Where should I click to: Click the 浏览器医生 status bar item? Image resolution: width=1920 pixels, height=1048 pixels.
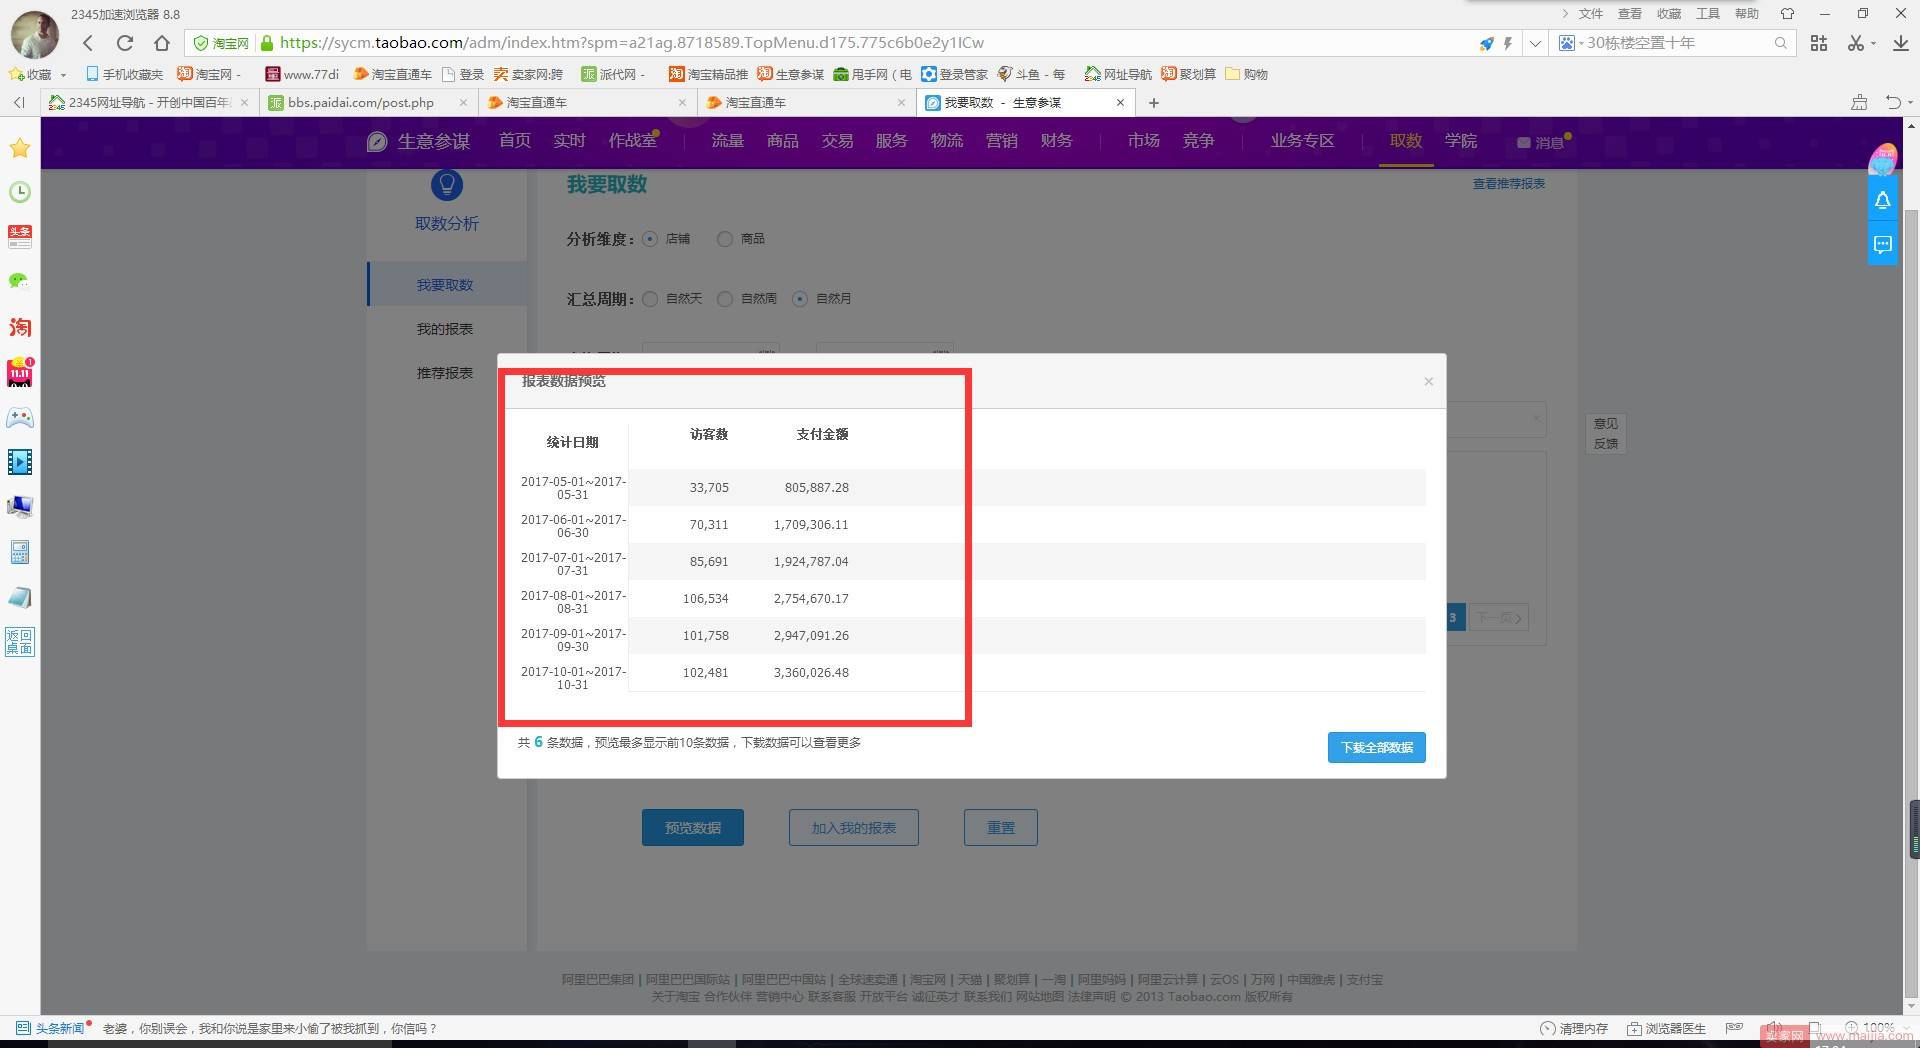tap(1667, 1028)
